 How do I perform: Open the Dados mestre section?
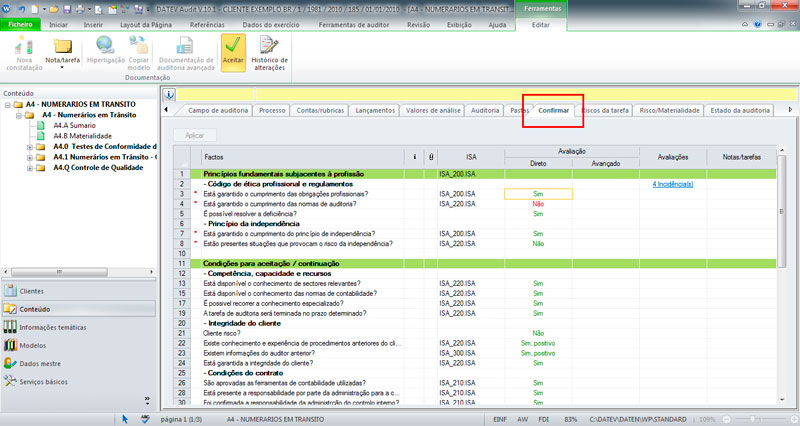(79, 363)
